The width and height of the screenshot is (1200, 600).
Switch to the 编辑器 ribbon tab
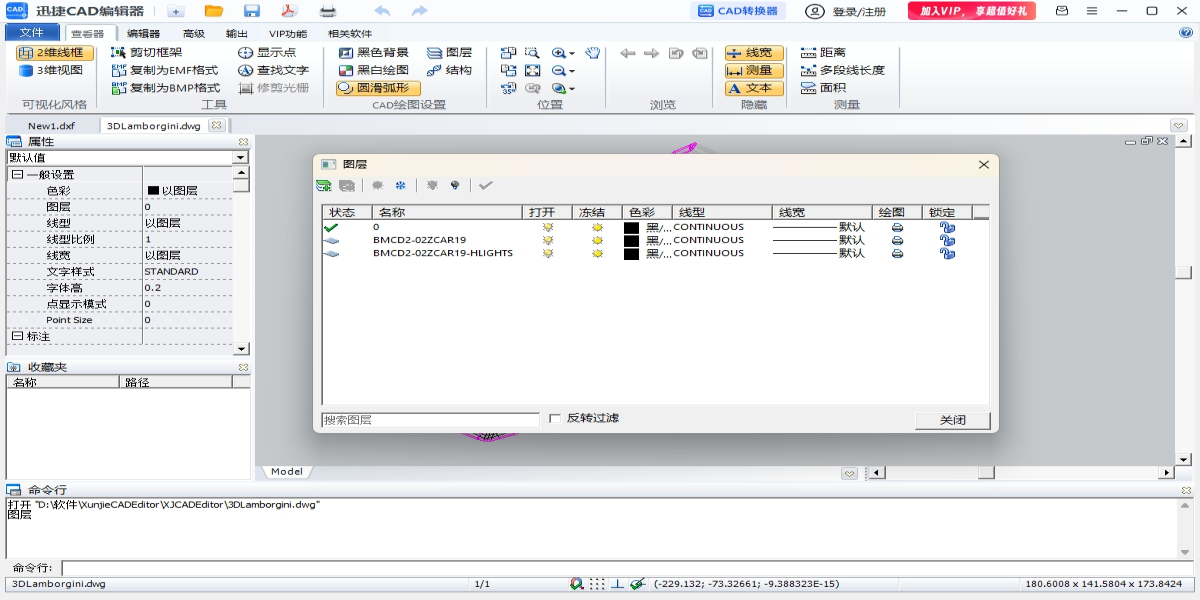143,33
